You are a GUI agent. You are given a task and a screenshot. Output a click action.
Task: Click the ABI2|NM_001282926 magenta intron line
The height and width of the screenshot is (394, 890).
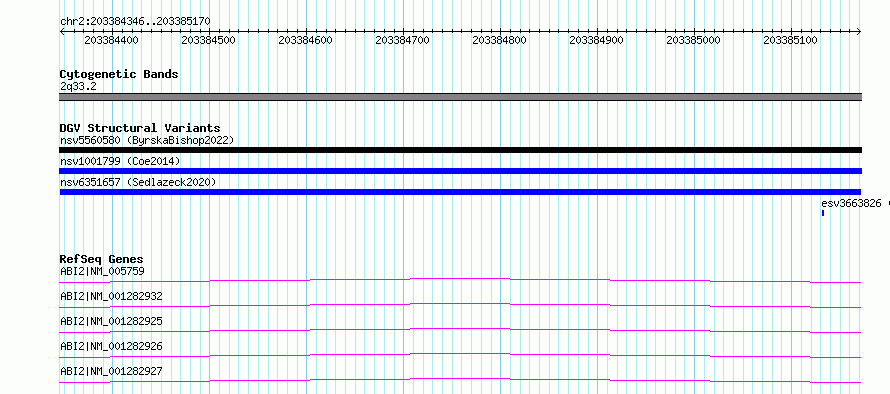pyautogui.click(x=460, y=355)
